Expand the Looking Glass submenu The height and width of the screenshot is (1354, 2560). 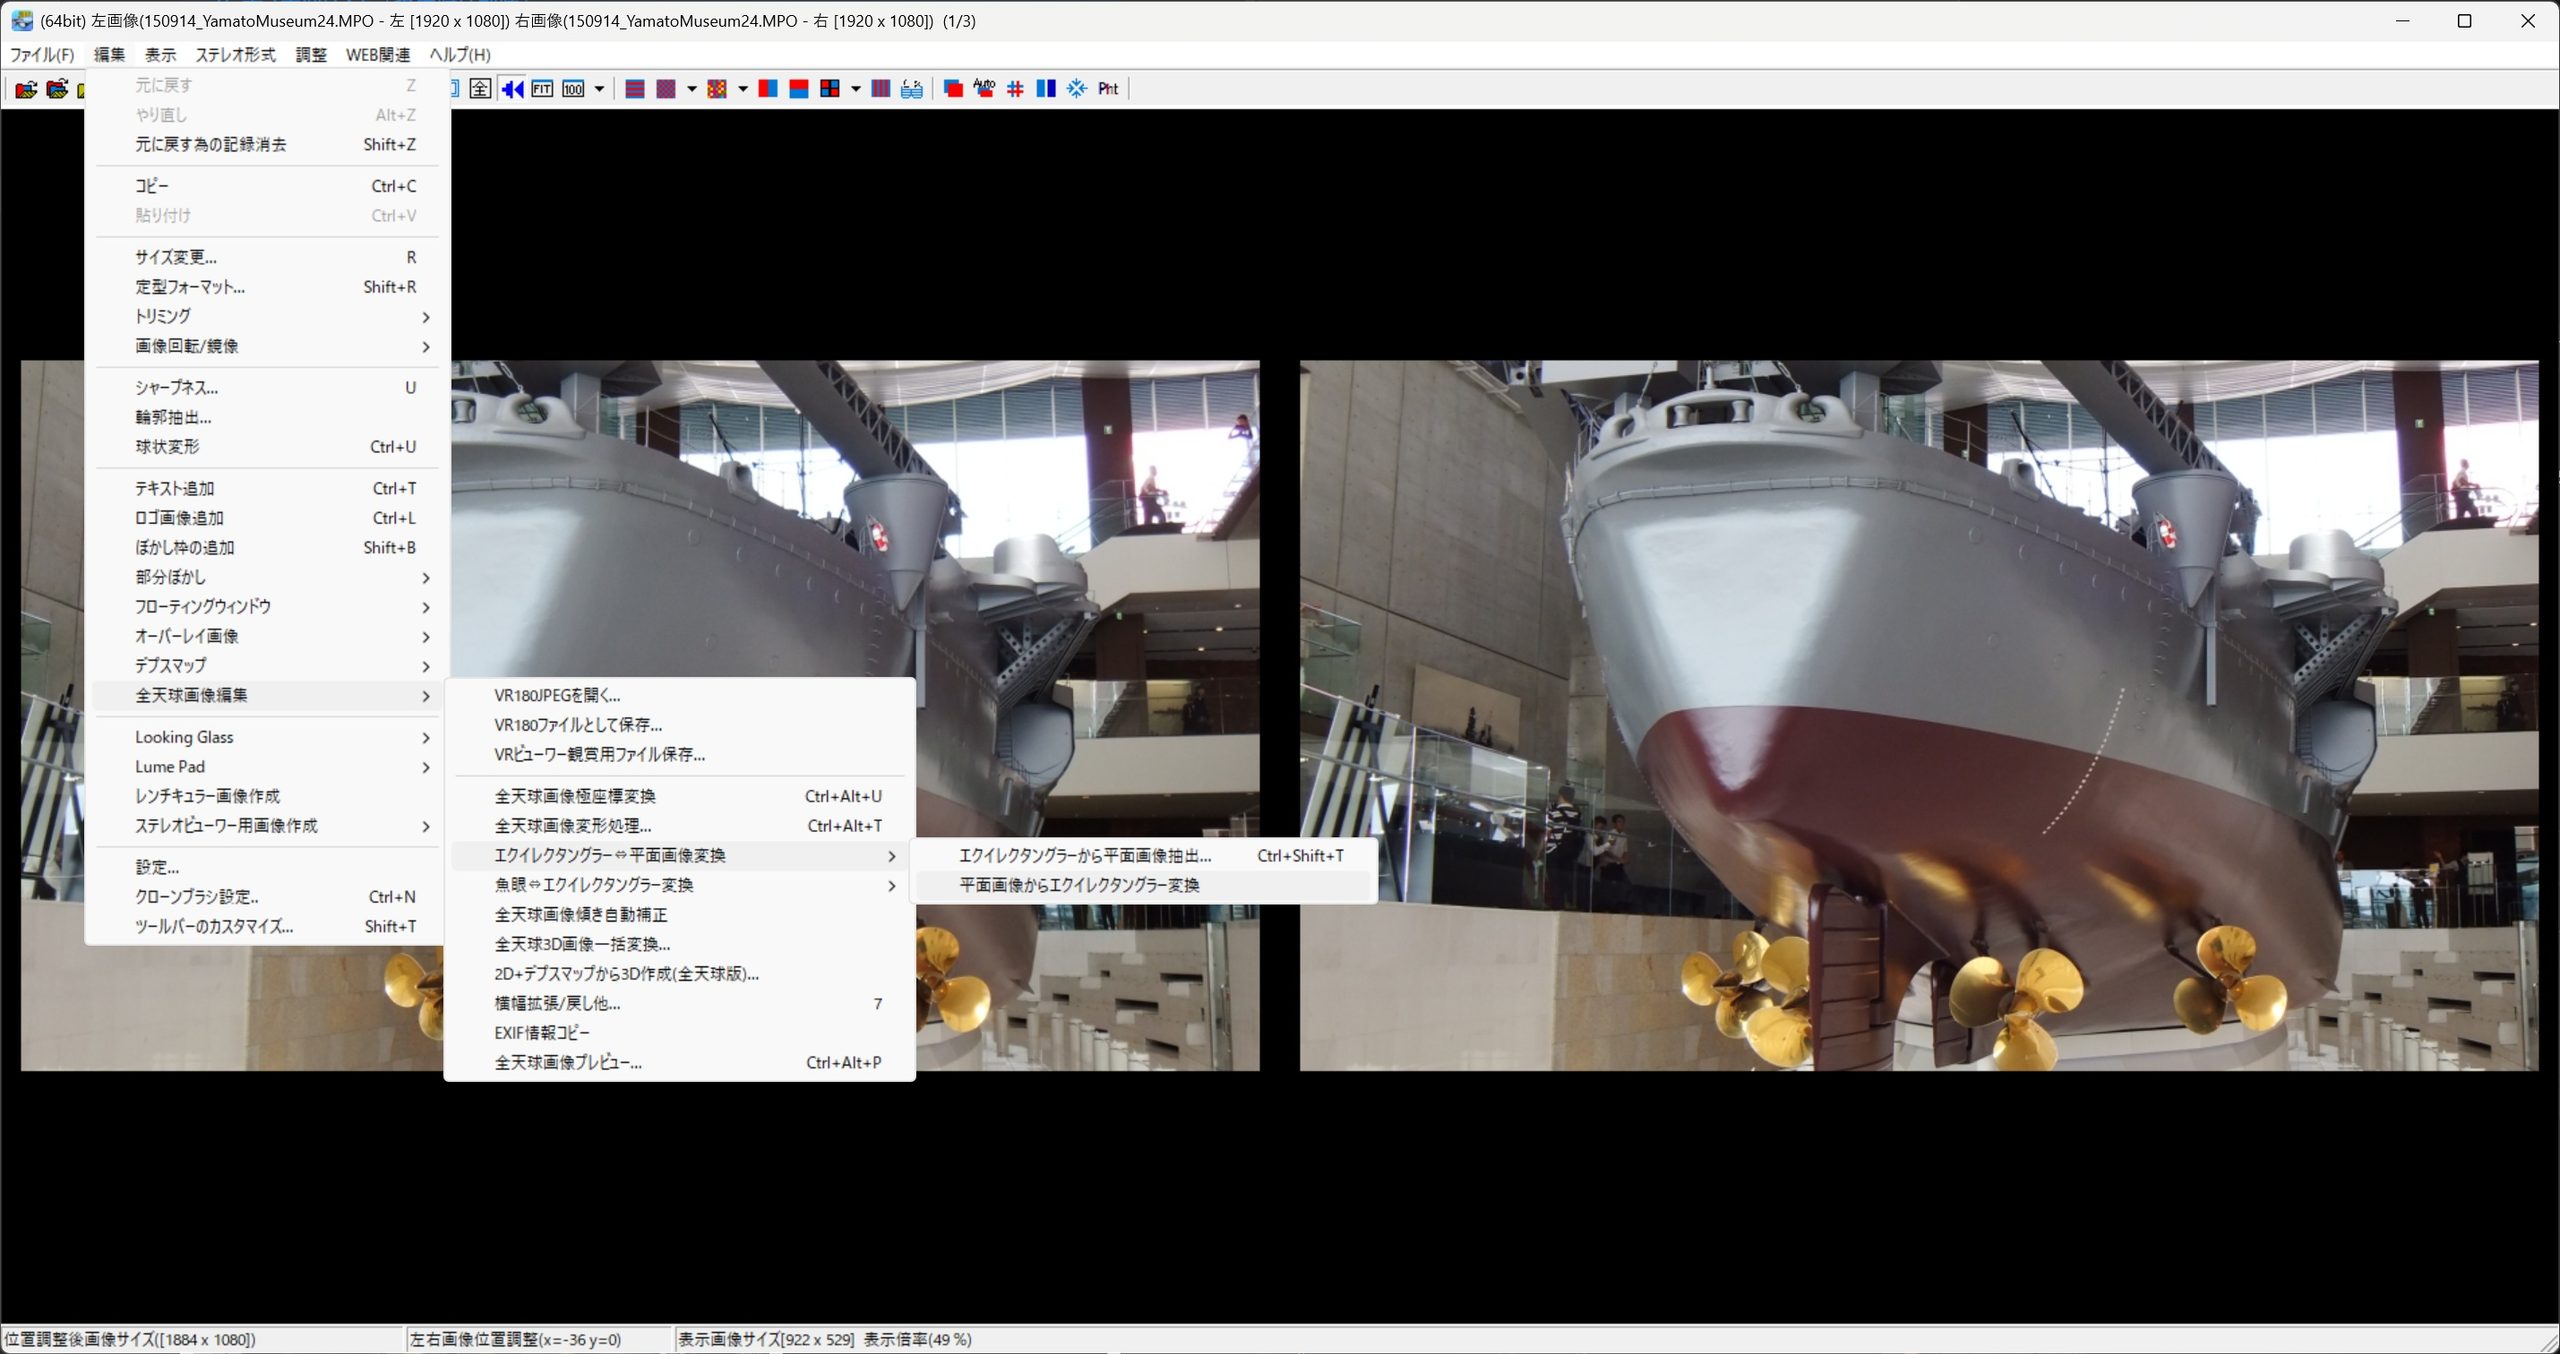click(x=267, y=737)
